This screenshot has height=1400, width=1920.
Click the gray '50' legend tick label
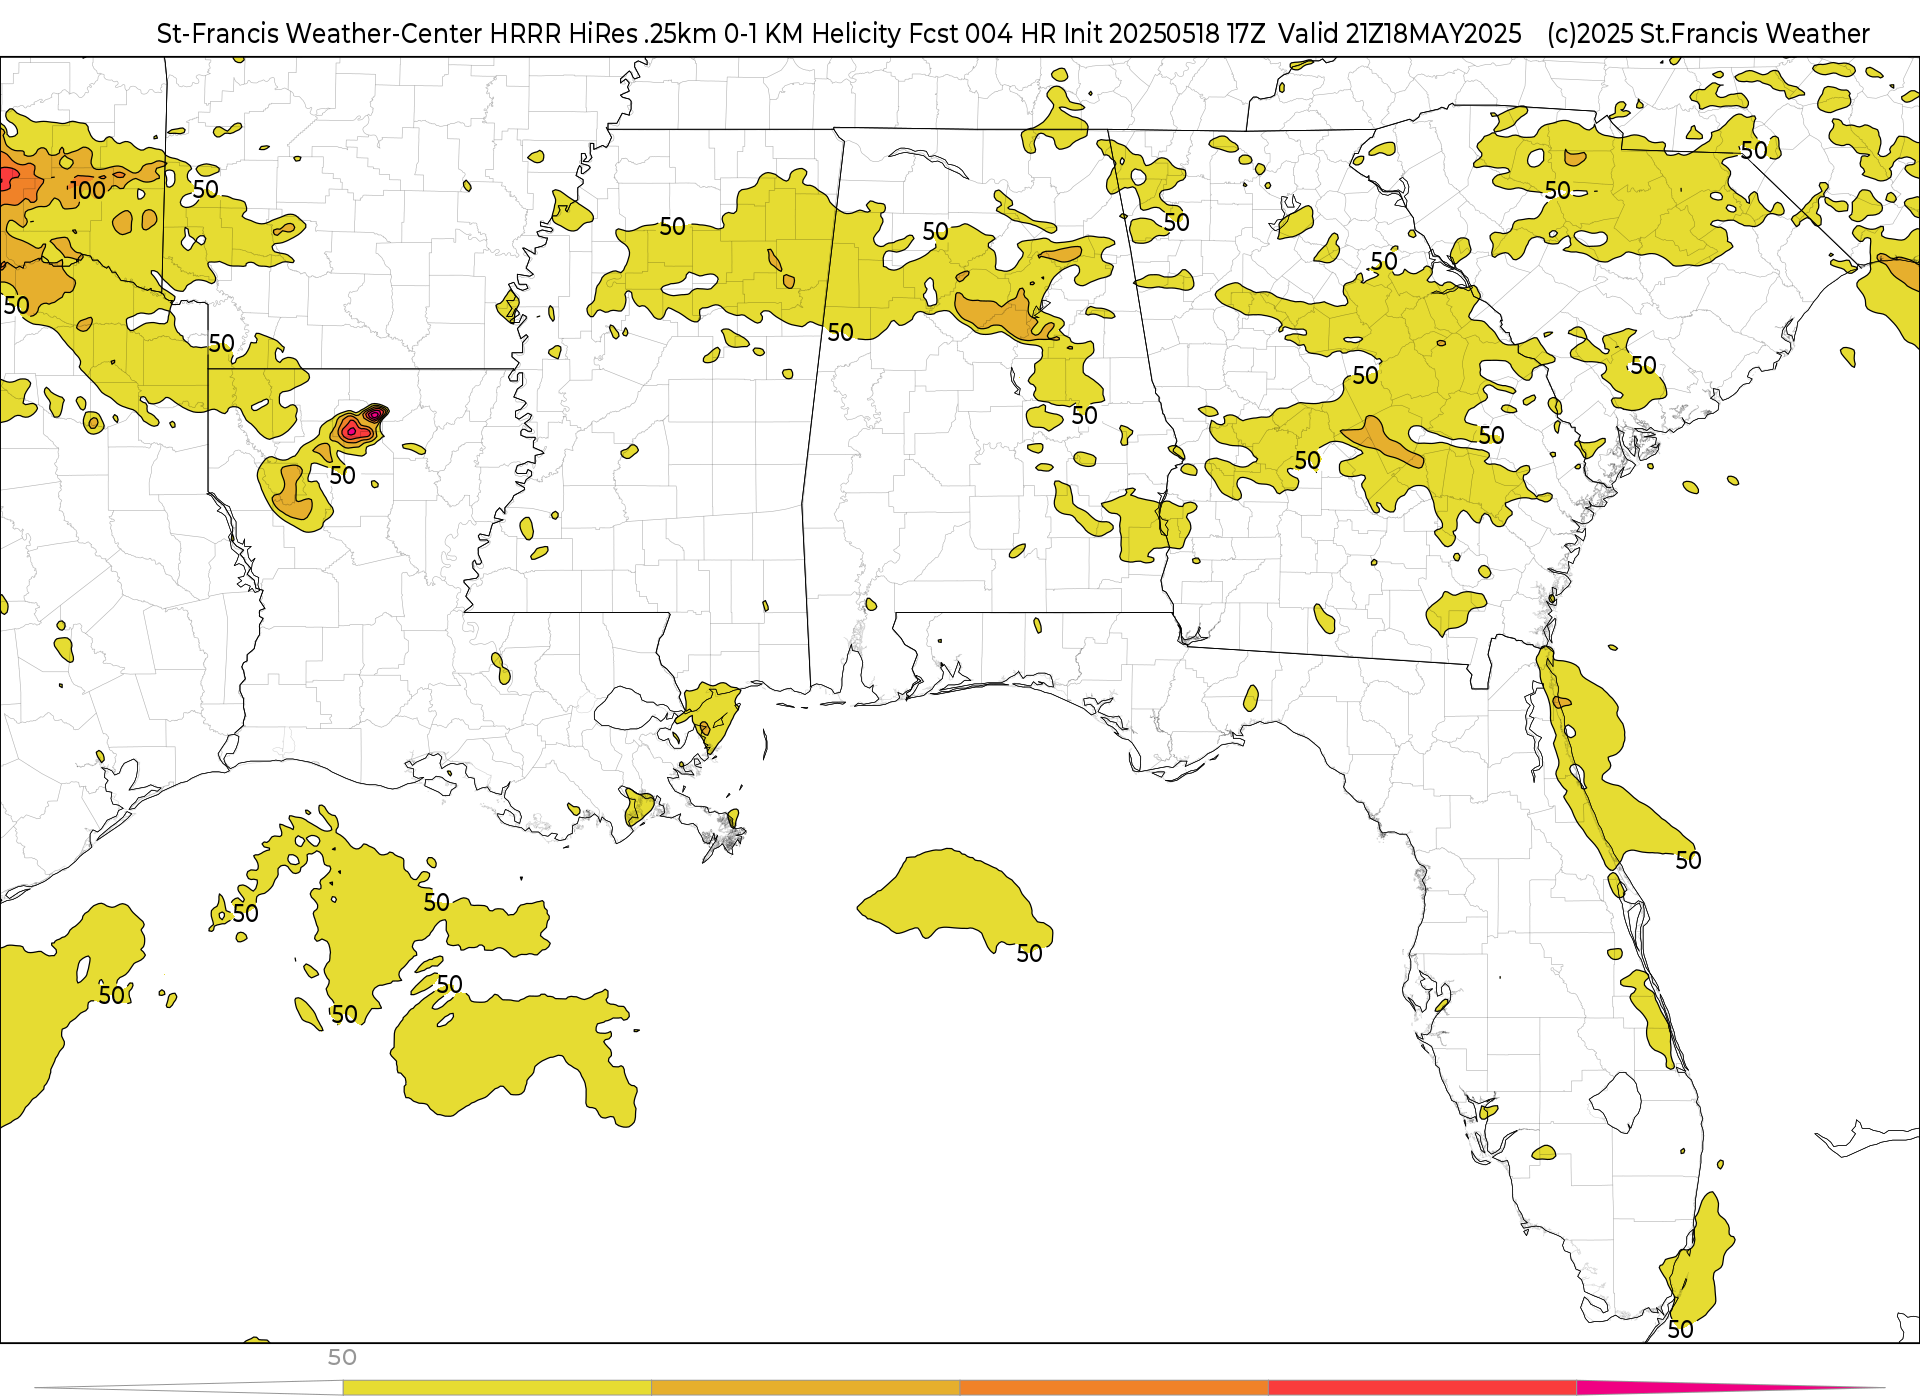tap(342, 1357)
